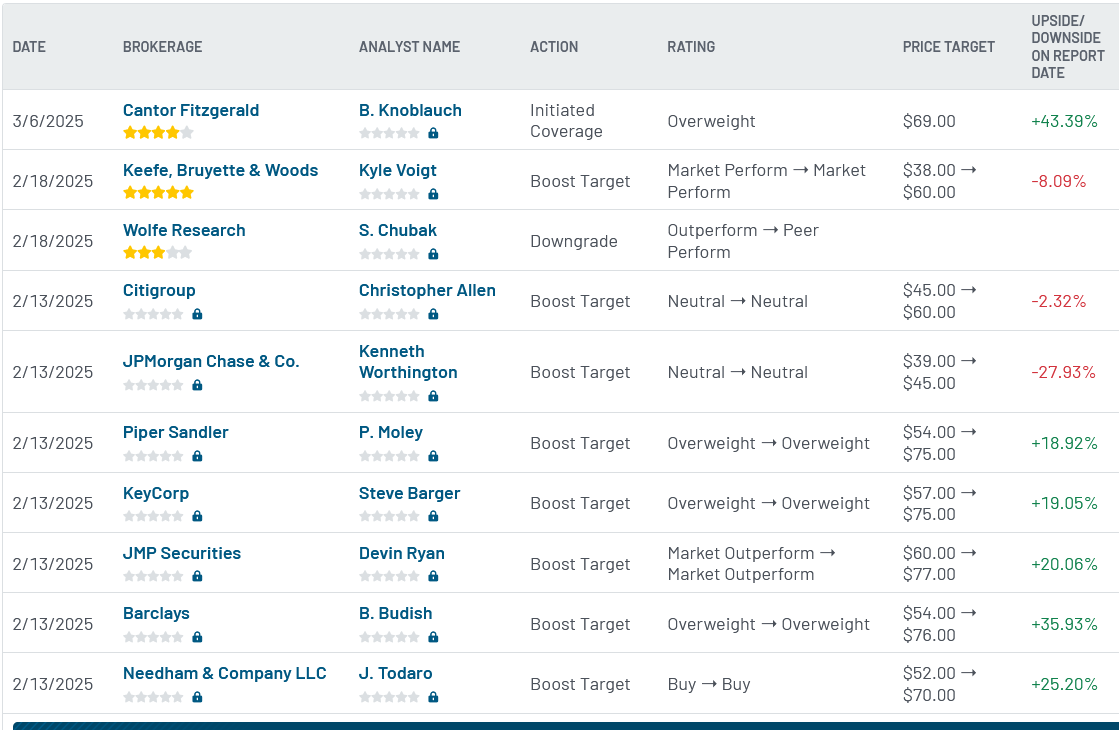Select the Downgrade action cell
Viewport: 1119px width, 730px height.
point(574,241)
